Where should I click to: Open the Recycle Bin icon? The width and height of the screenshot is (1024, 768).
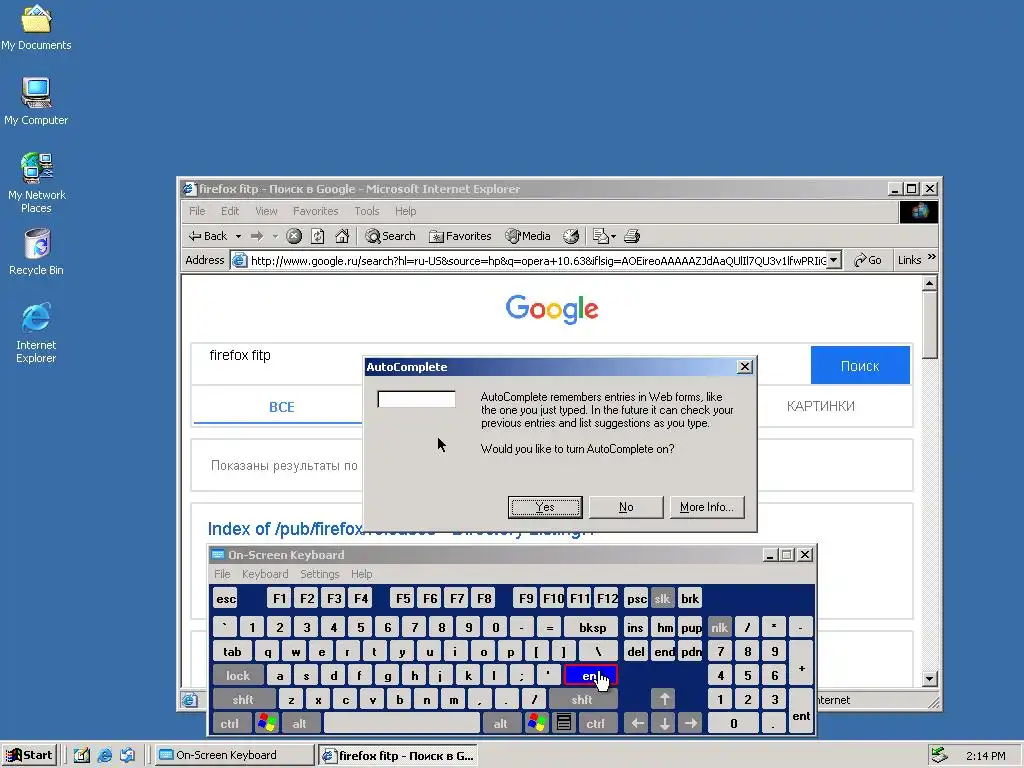coord(37,252)
